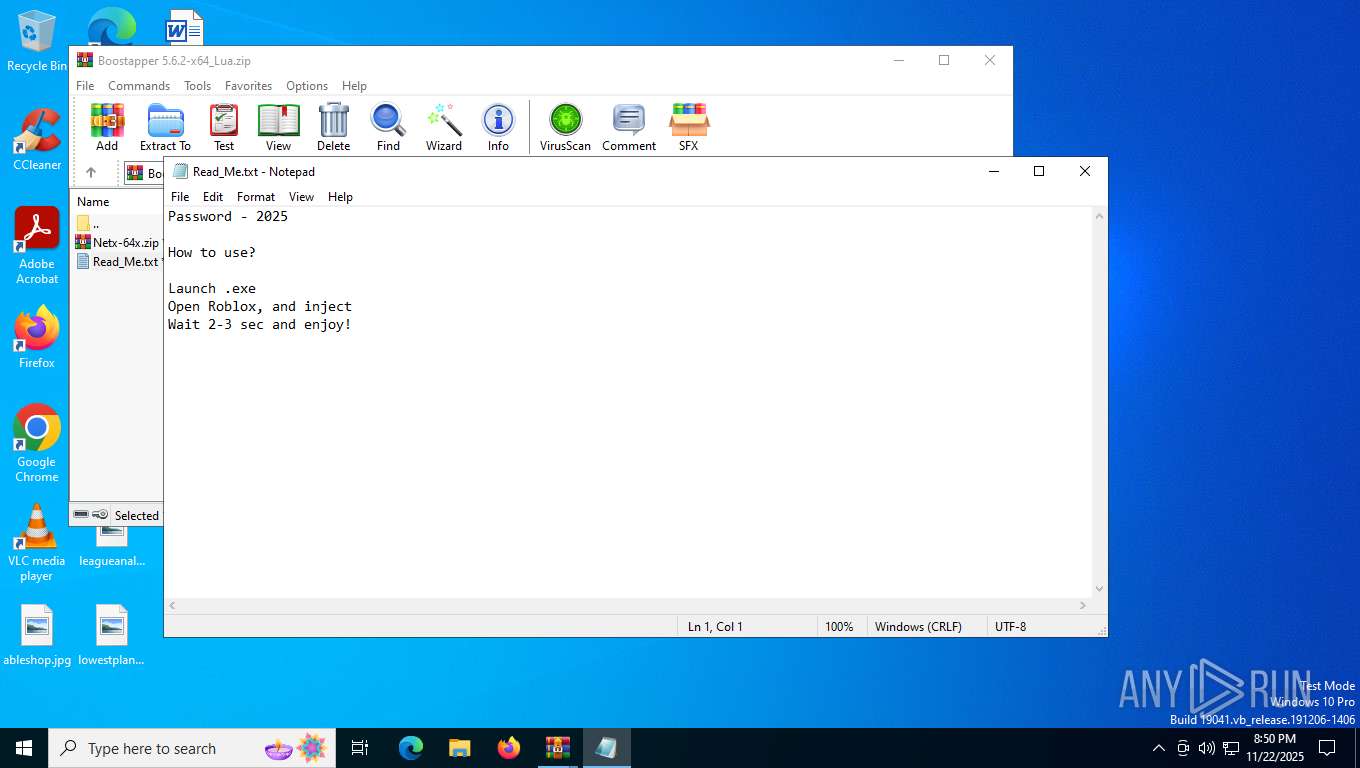Switch to WinRAR taskbar button

click(558, 748)
